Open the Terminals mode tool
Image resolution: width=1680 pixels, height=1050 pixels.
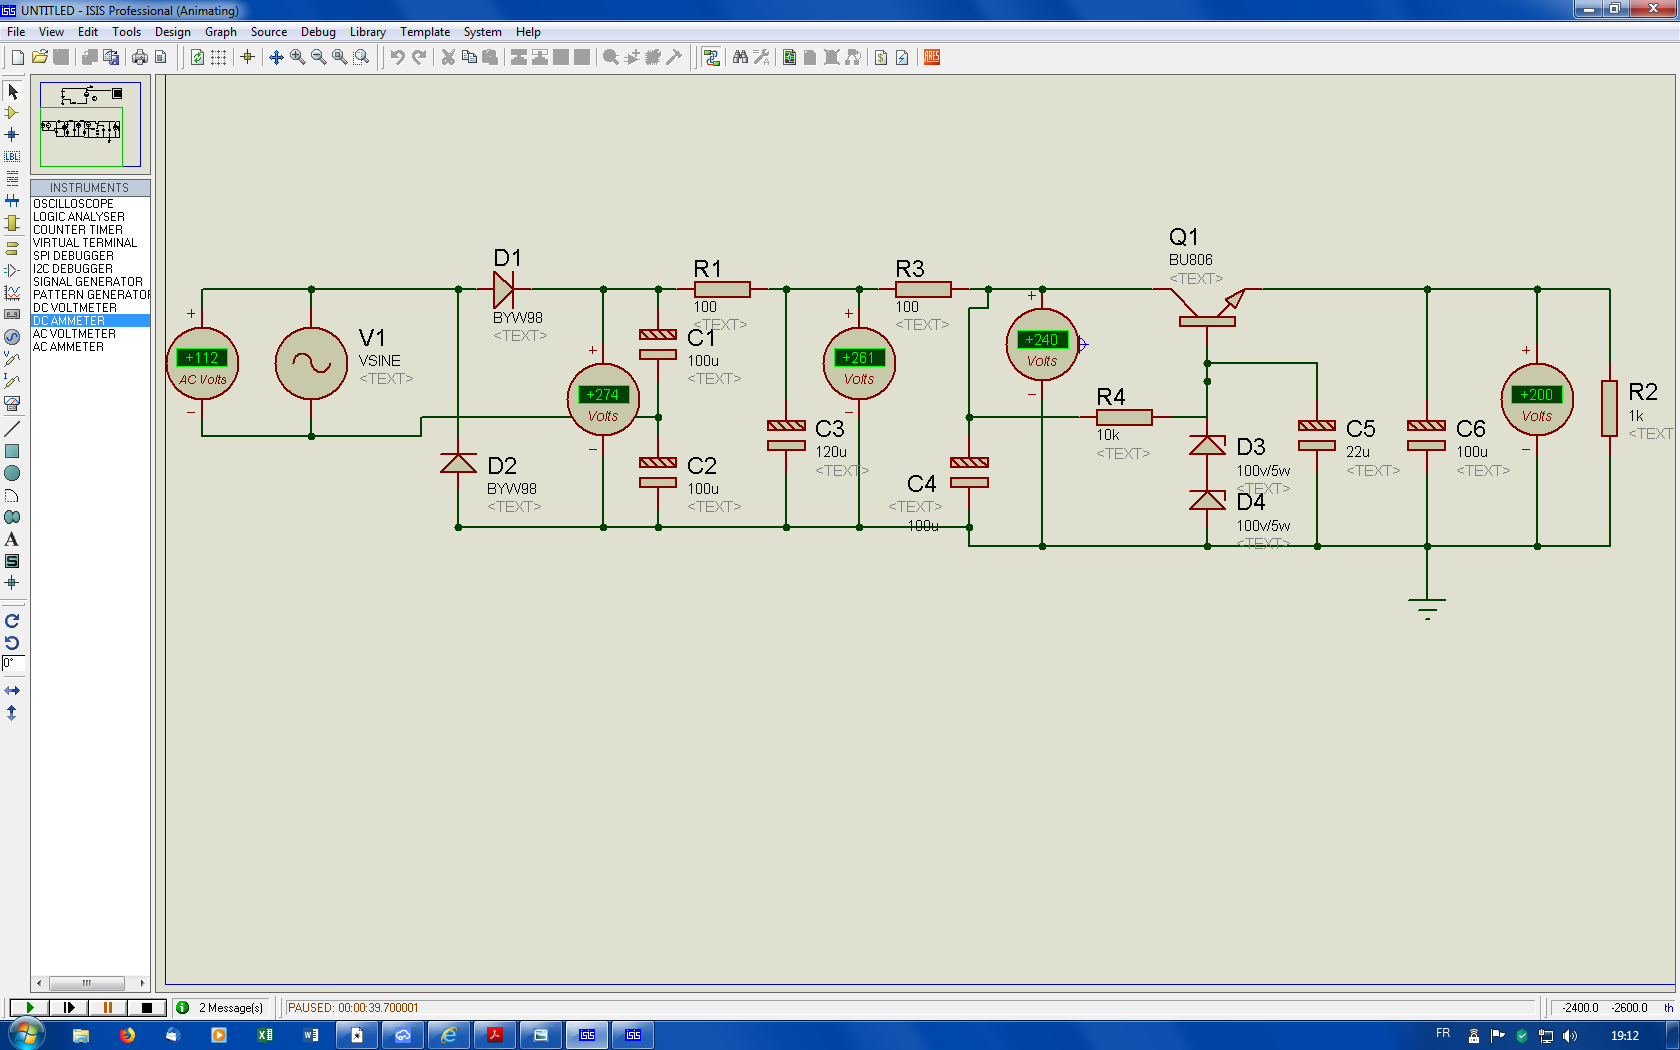tap(12, 247)
